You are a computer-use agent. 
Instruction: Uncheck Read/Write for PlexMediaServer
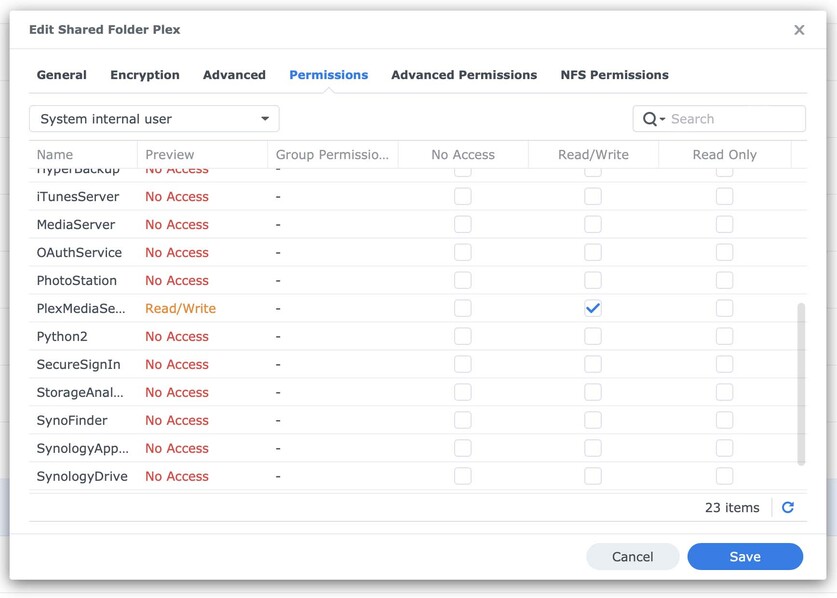pyautogui.click(x=593, y=309)
